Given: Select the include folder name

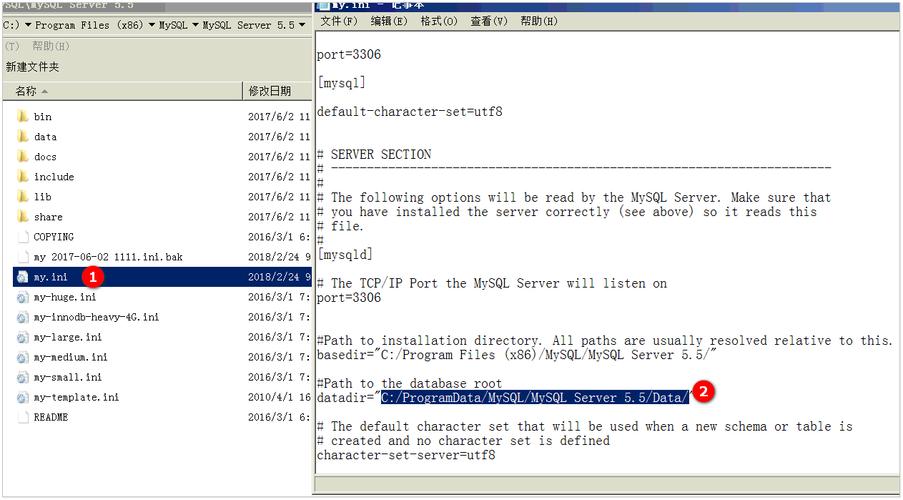Looking at the screenshot, I should (x=54, y=177).
